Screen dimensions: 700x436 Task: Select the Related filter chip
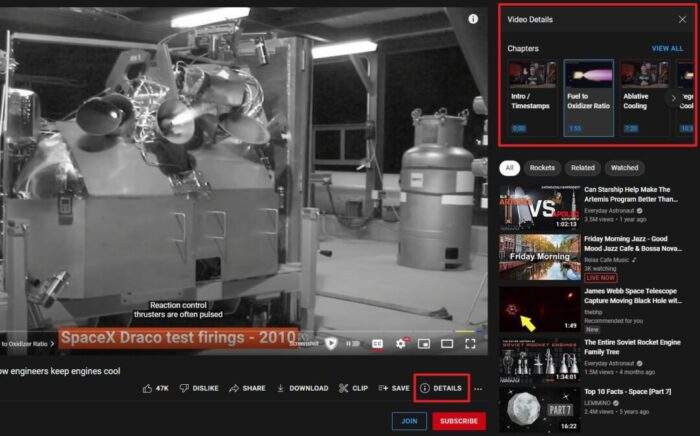tap(583, 168)
